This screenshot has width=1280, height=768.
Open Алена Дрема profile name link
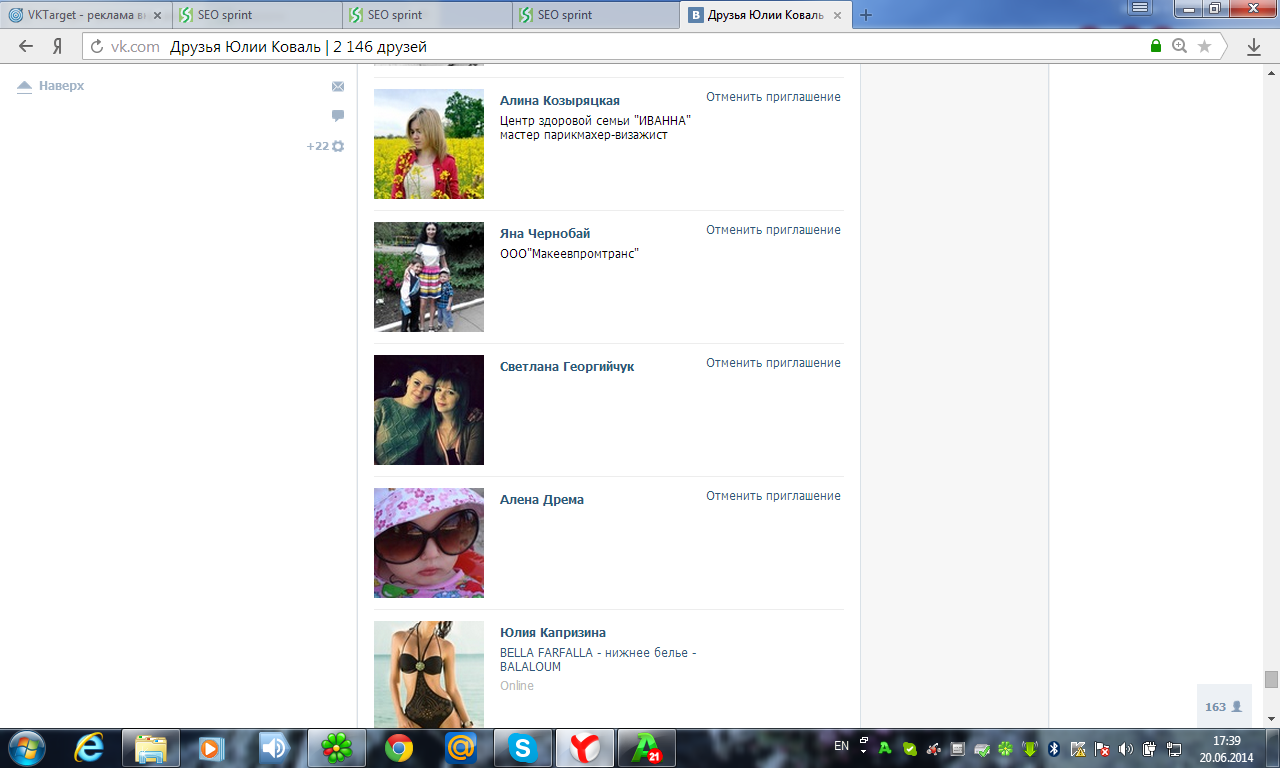coord(542,500)
